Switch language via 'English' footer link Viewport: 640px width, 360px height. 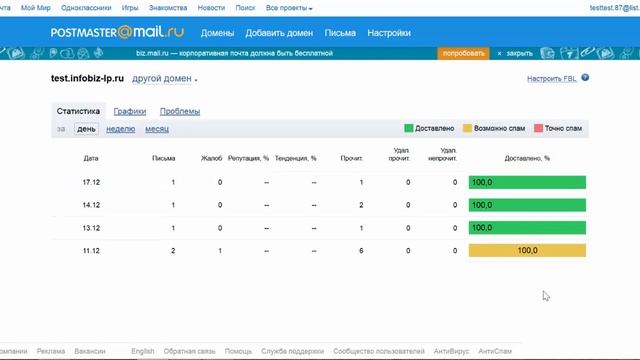tap(142, 351)
